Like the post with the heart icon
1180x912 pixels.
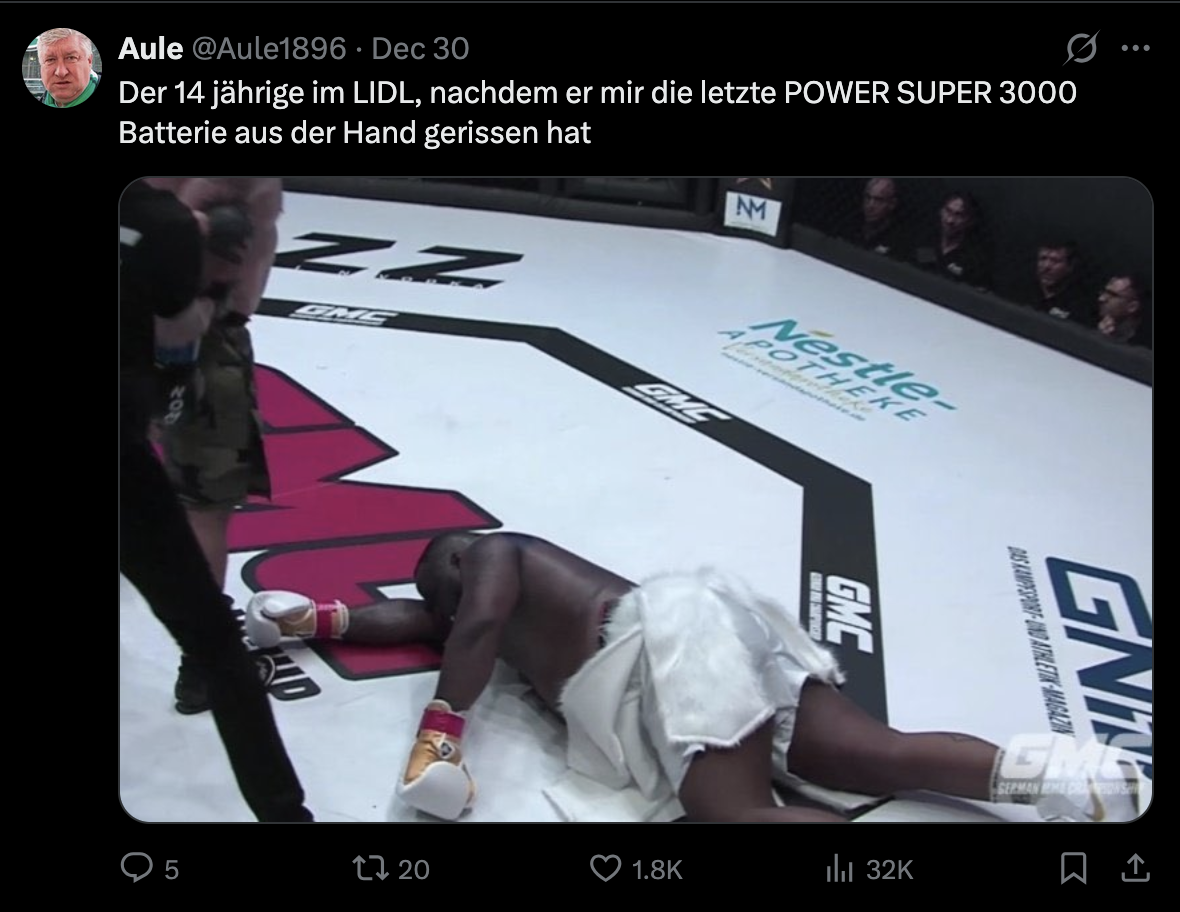pos(605,868)
